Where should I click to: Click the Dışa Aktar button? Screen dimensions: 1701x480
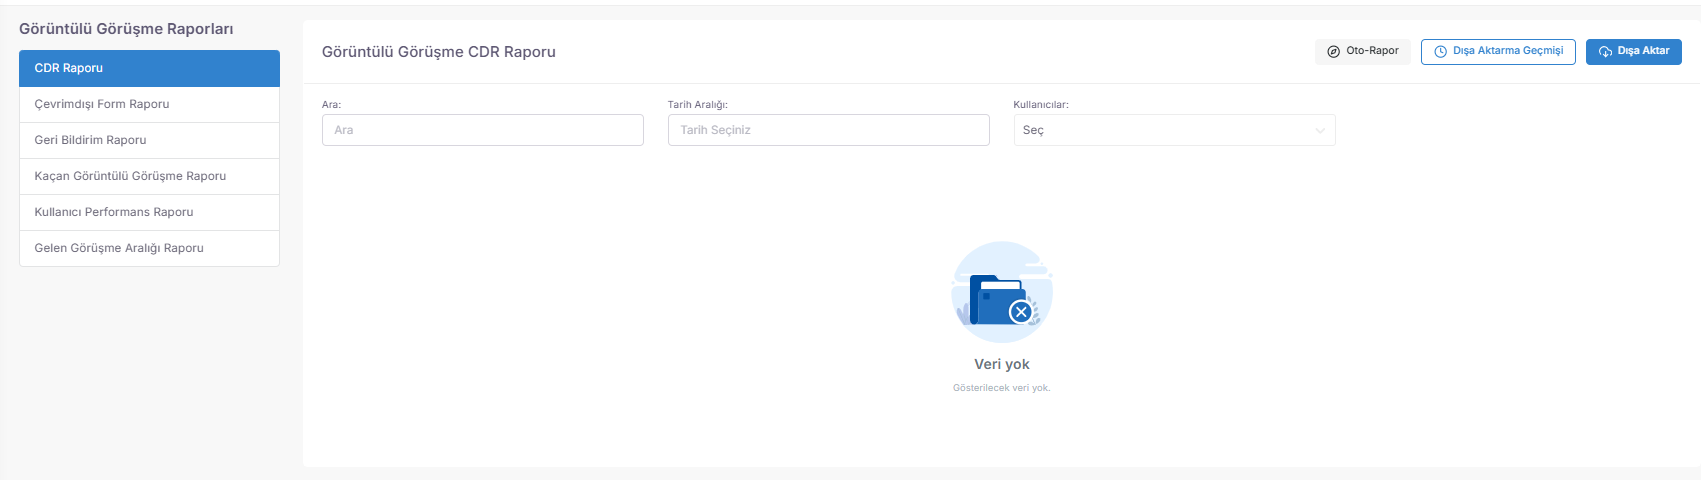click(1633, 51)
